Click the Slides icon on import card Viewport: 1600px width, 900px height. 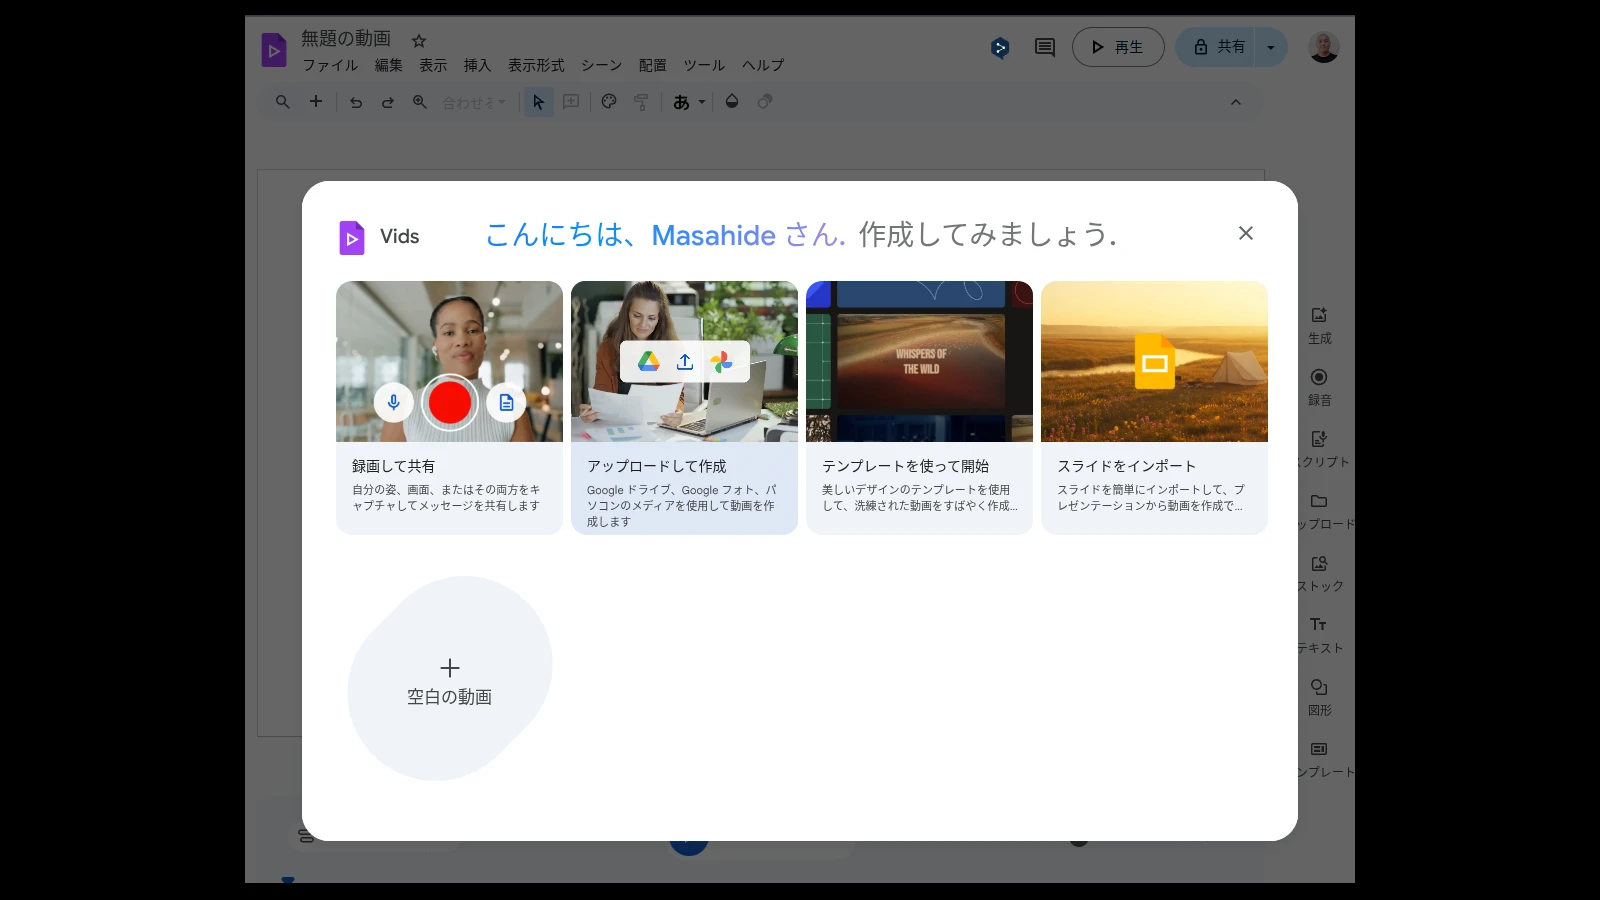pos(1155,361)
